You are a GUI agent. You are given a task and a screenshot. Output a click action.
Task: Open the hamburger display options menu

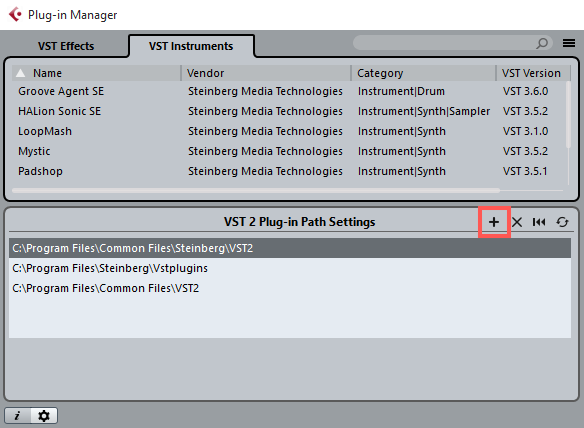(x=569, y=43)
